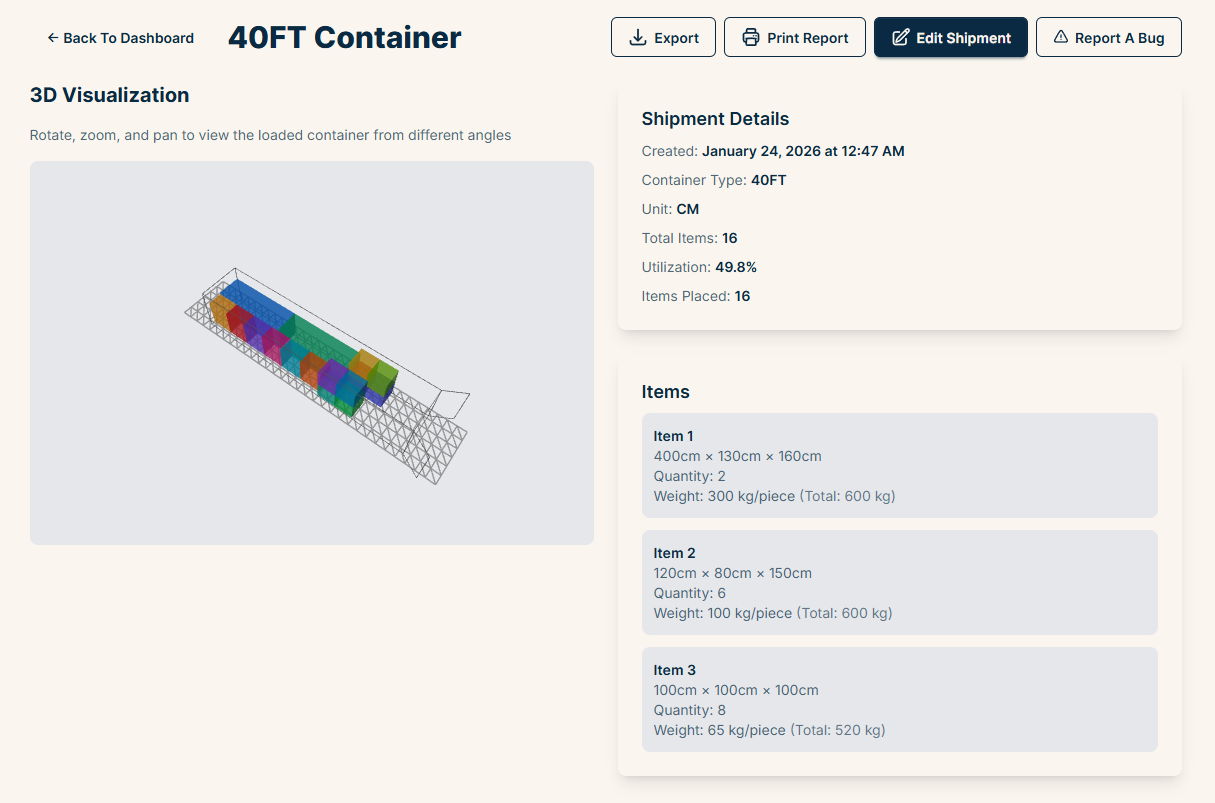The width and height of the screenshot is (1215, 803).
Task: Select Report A Bug button
Action: pos(1108,38)
